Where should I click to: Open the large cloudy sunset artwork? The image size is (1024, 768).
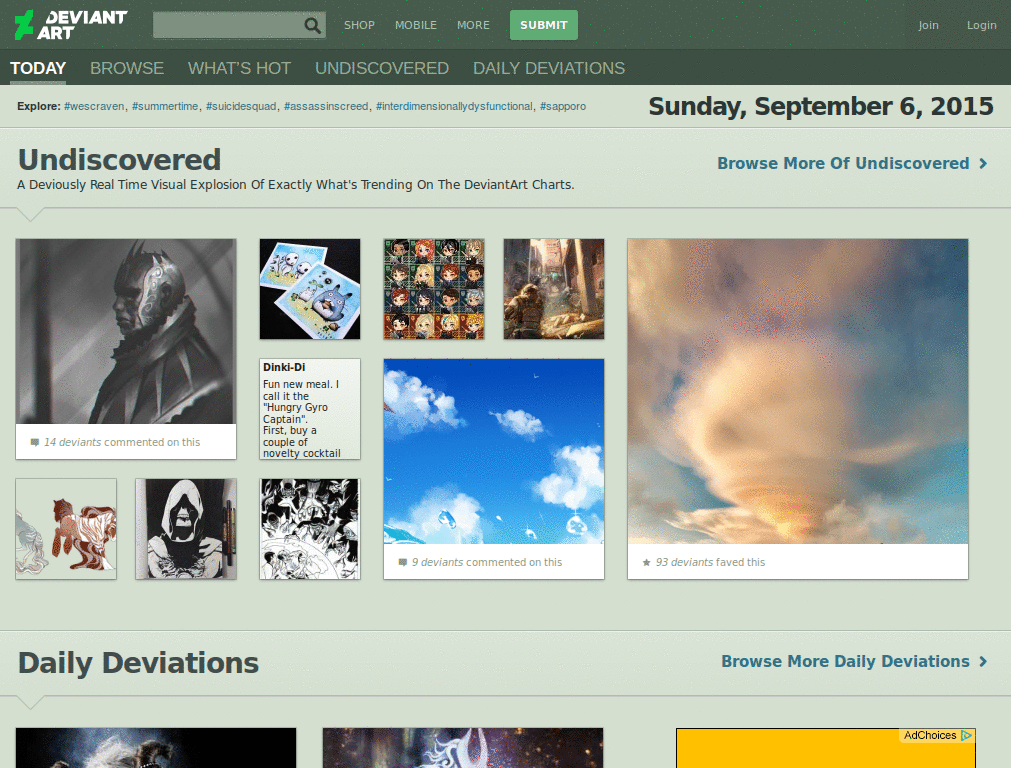point(798,391)
